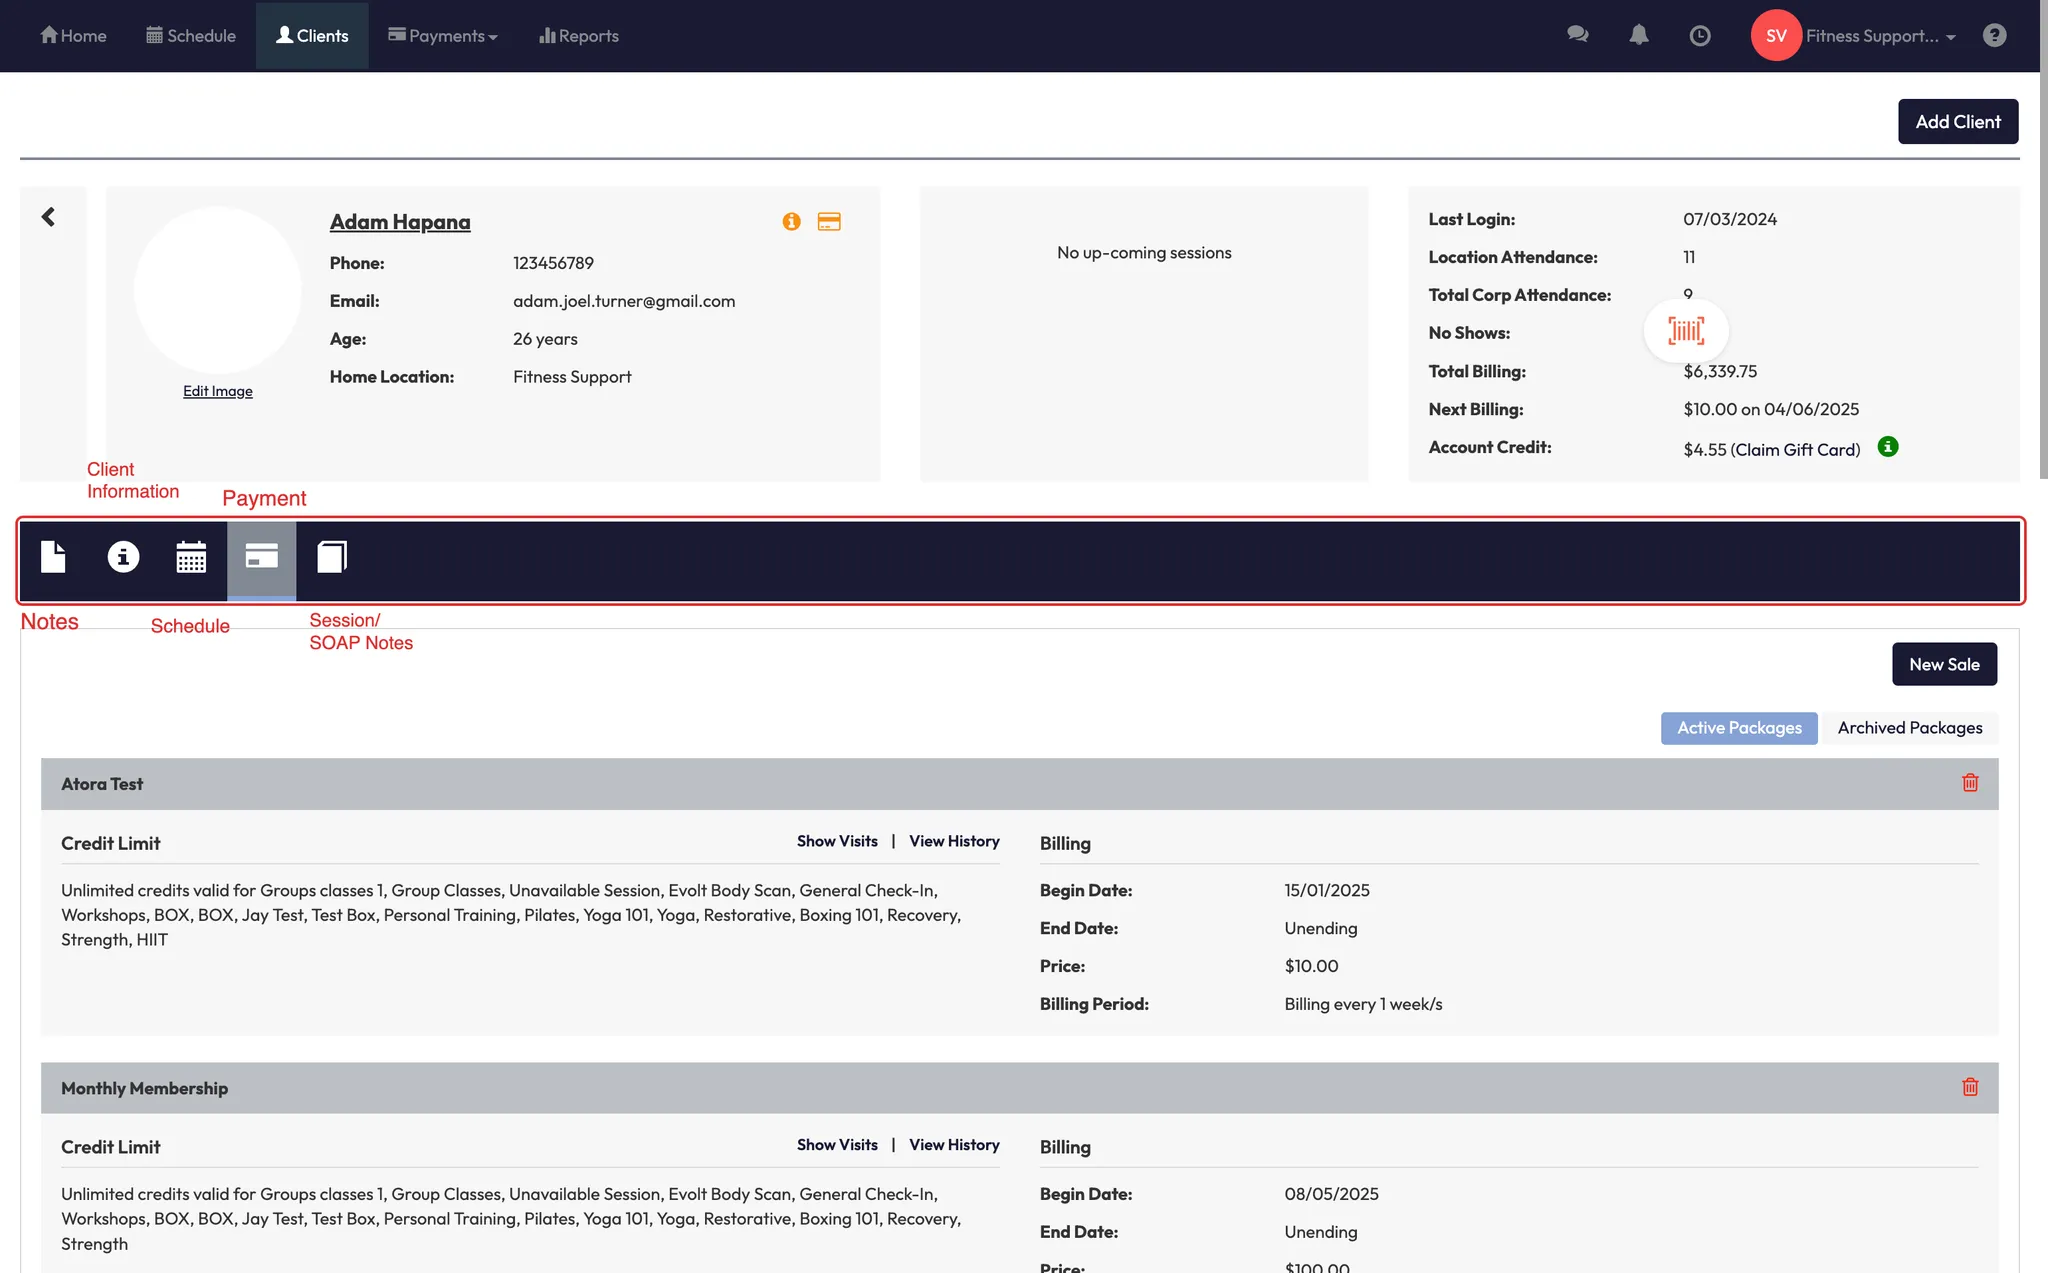Delete the Atora Test package
Screen dimensions: 2048x1273
click(1970, 783)
